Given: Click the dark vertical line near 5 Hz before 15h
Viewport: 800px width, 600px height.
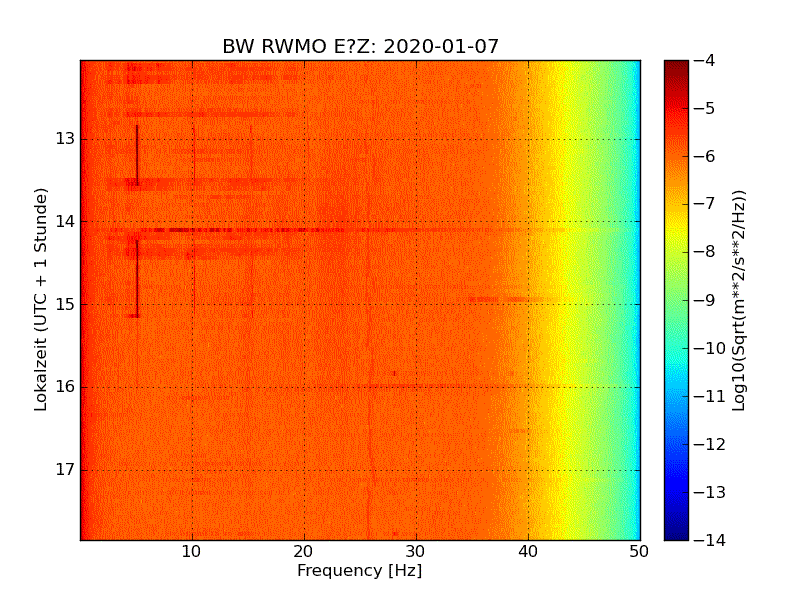Looking at the screenshot, I should point(137,279).
